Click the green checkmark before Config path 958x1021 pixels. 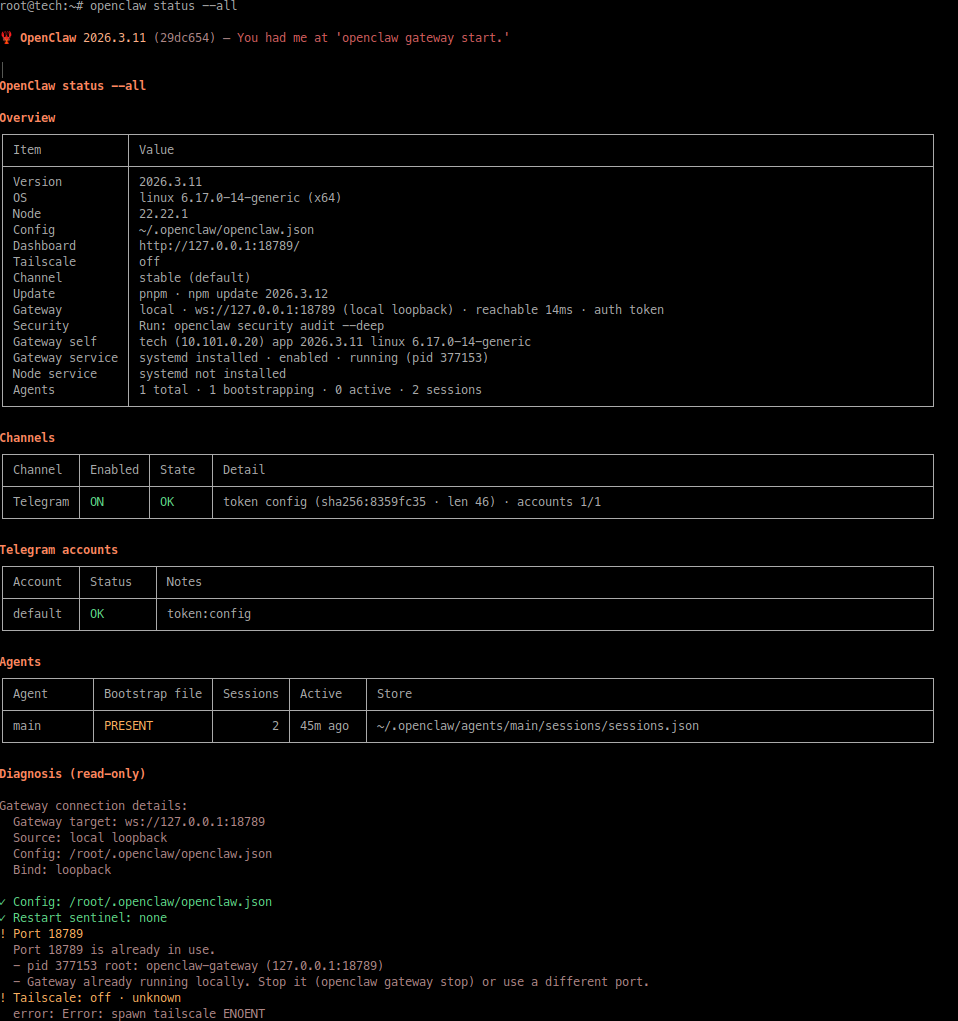(3, 902)
